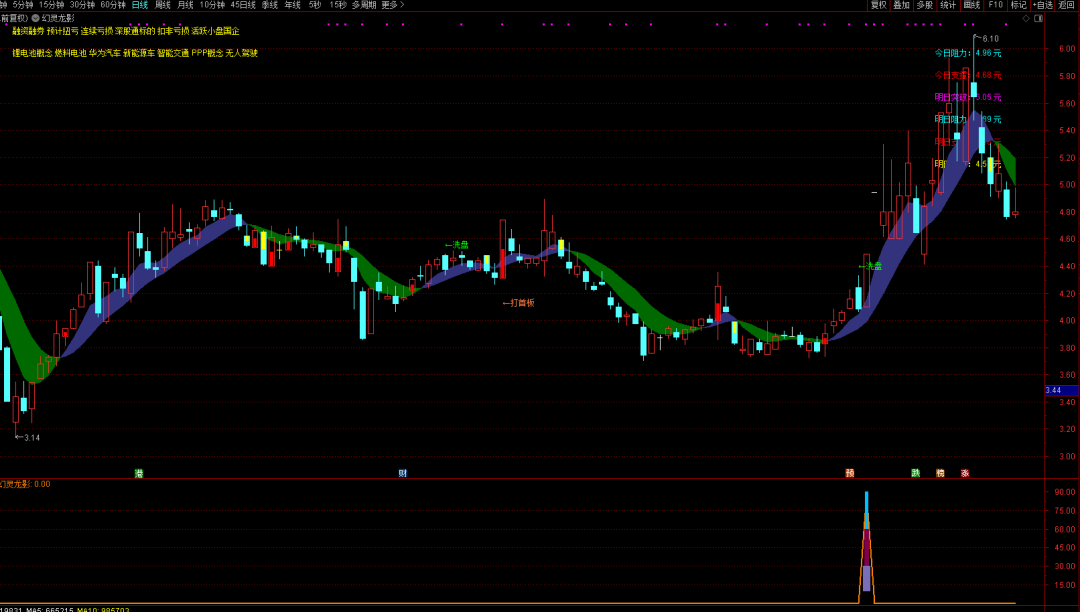Click the circular icon before 幻灵无影
Viewport: 1080px width, 612px height.
click(35, 18)
